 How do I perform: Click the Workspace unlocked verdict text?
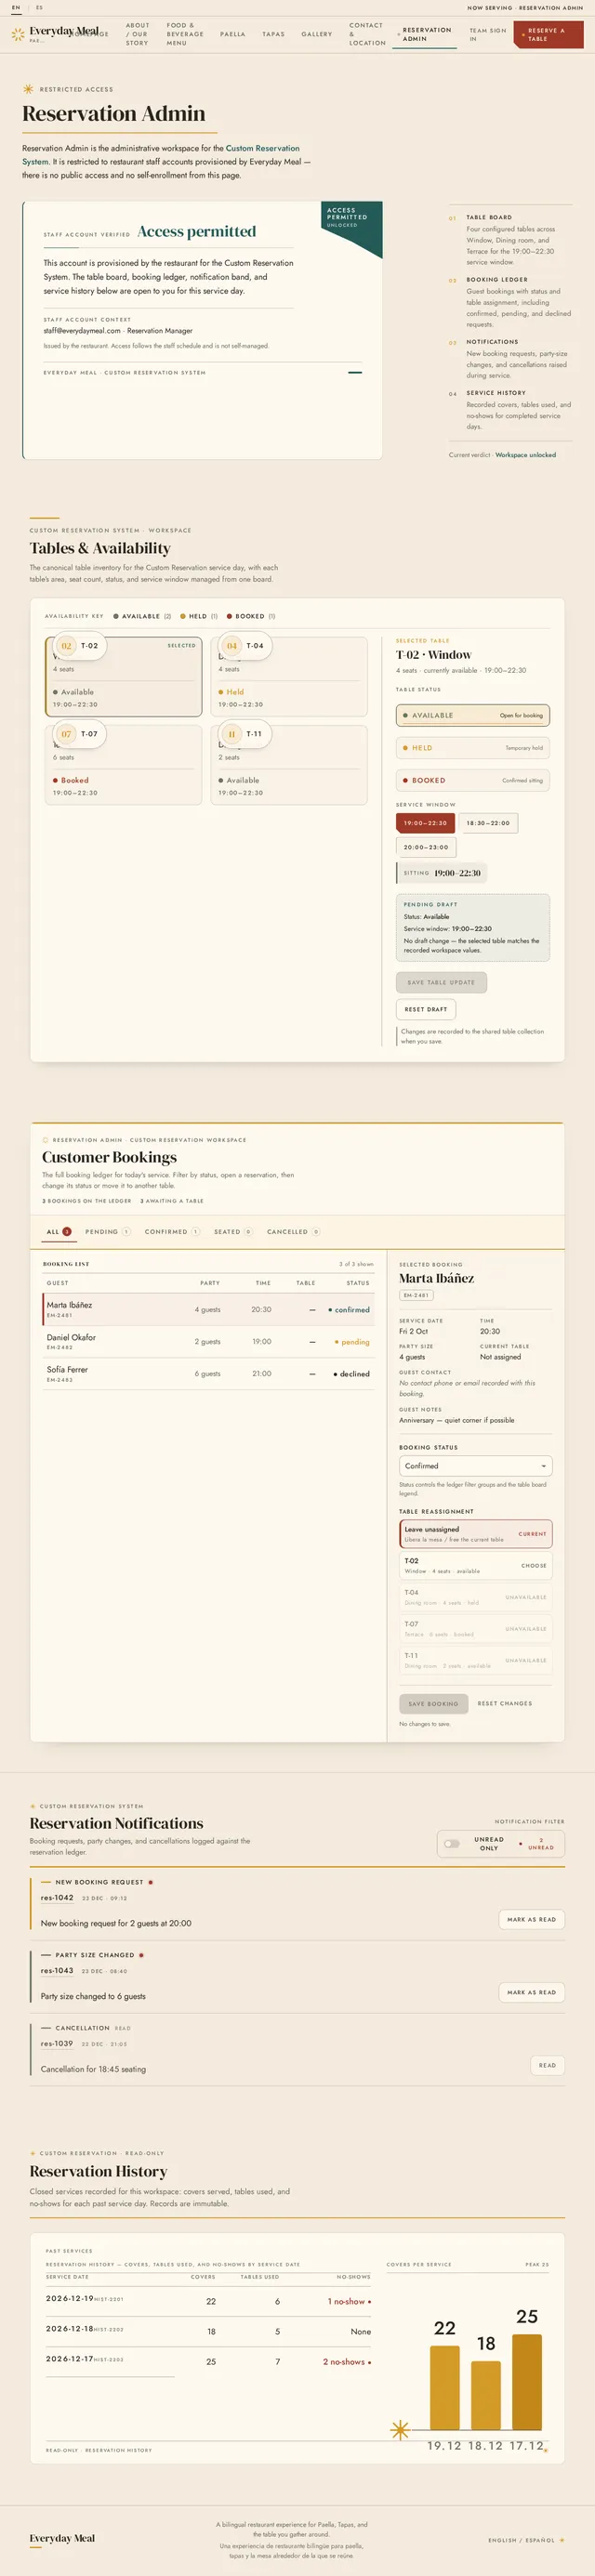coord(526,454)
